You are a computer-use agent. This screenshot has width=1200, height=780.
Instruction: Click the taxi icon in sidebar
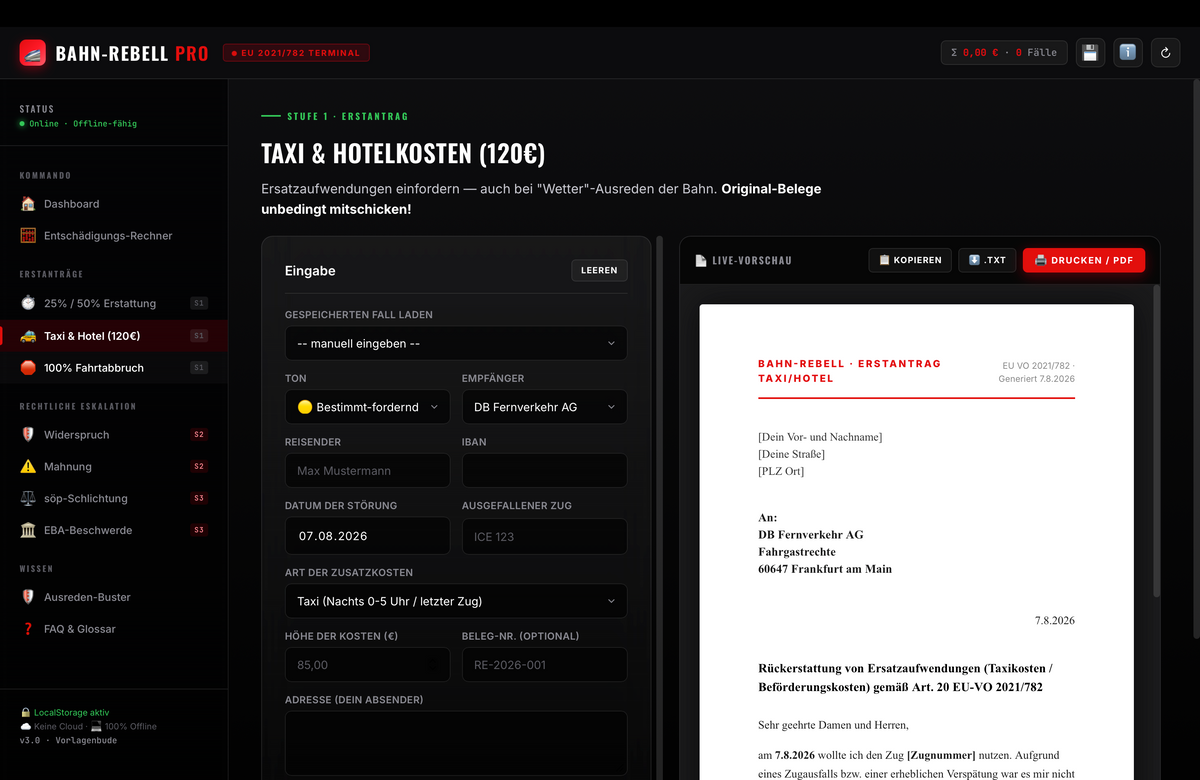coord(28,336)
